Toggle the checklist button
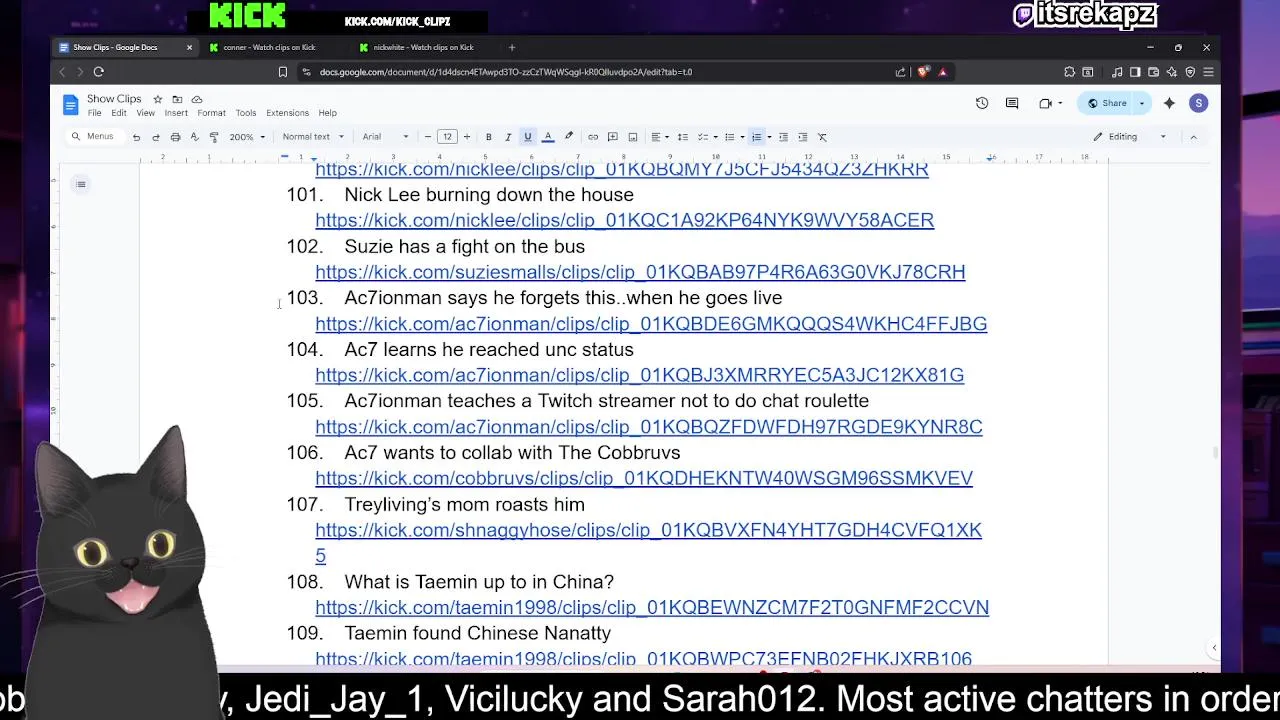The height and width of the screenshot is (720, 1280). coord(702,137)
